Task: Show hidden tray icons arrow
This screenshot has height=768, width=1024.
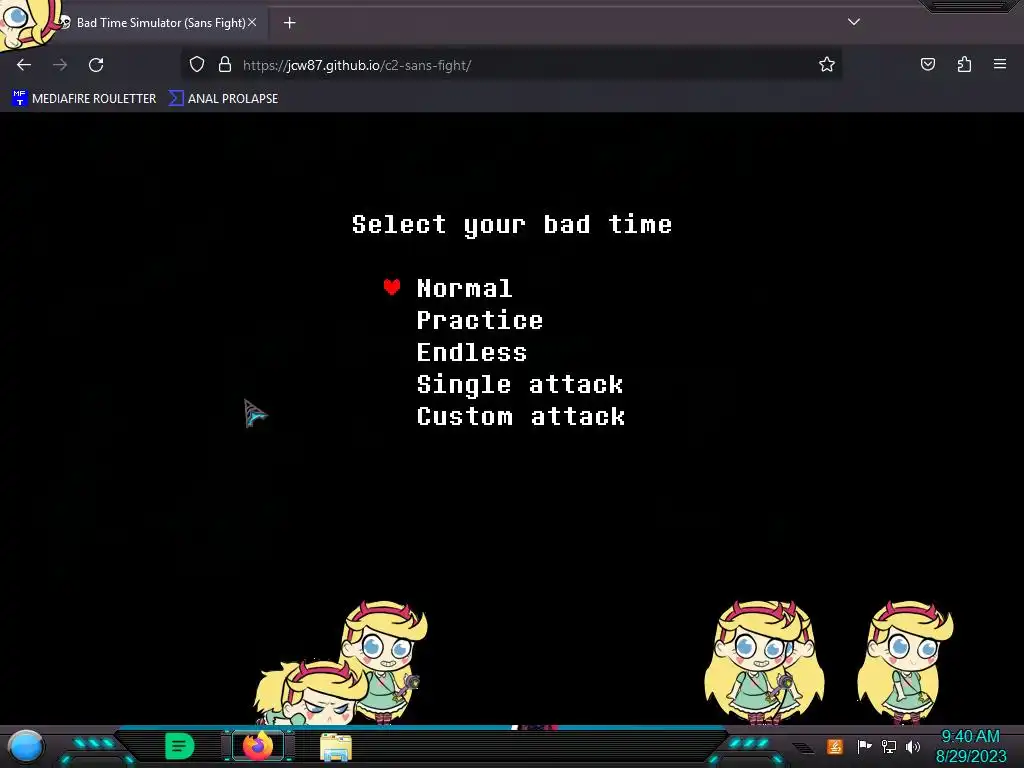Action: coord(805,748)
